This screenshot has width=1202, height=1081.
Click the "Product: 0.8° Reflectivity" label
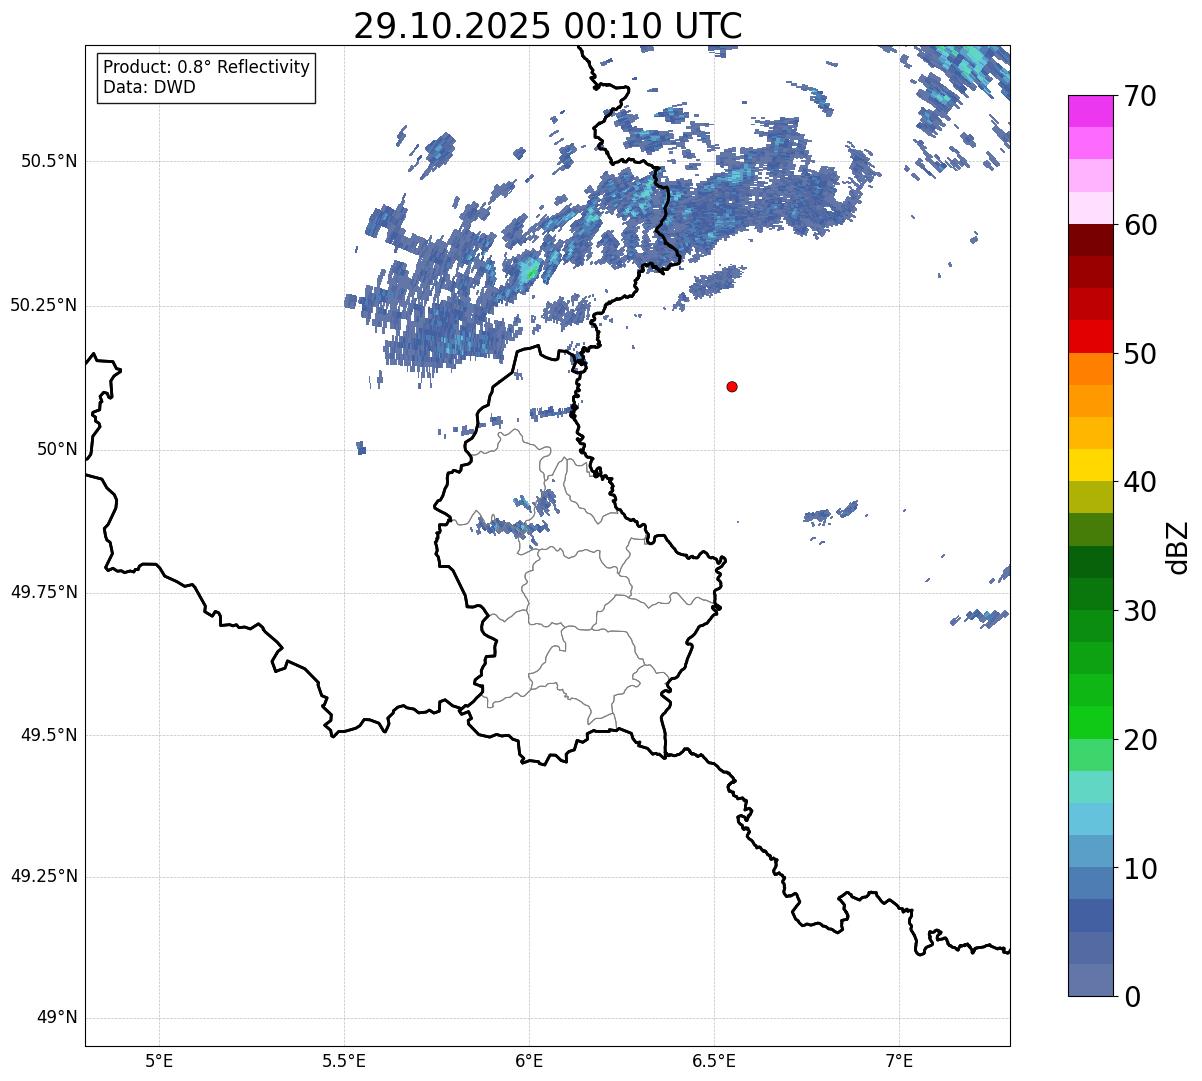point(207,67)
